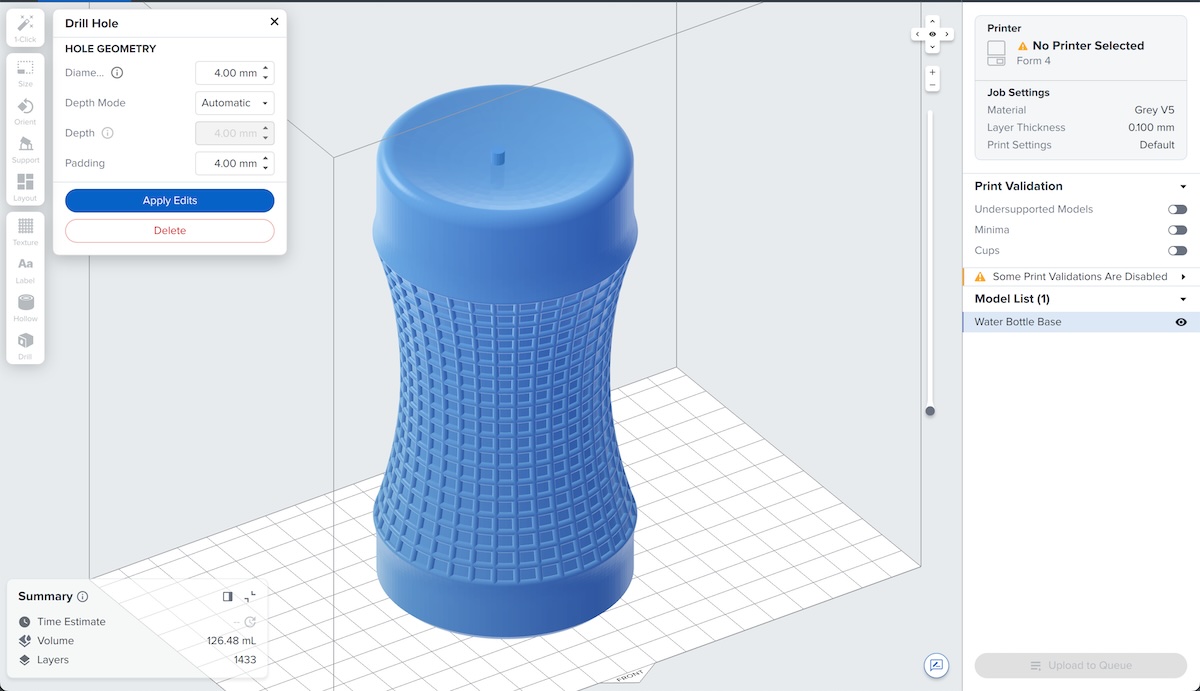Hide the Water Bottle Base model
Screen dimensions: 1200x691
coord(1181,321)
